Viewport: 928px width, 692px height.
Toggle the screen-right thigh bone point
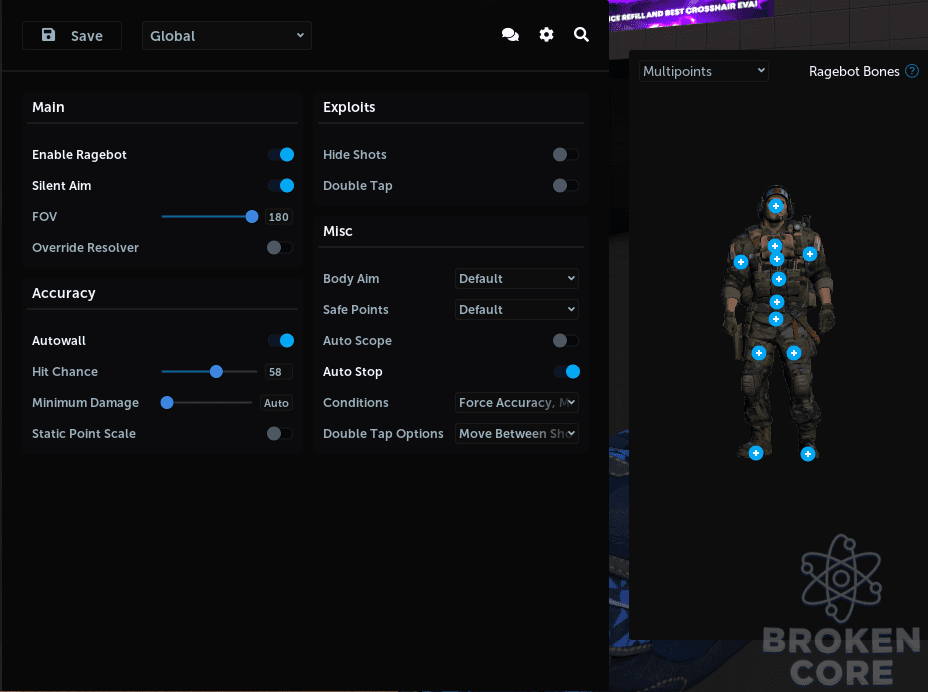(794, 353)
